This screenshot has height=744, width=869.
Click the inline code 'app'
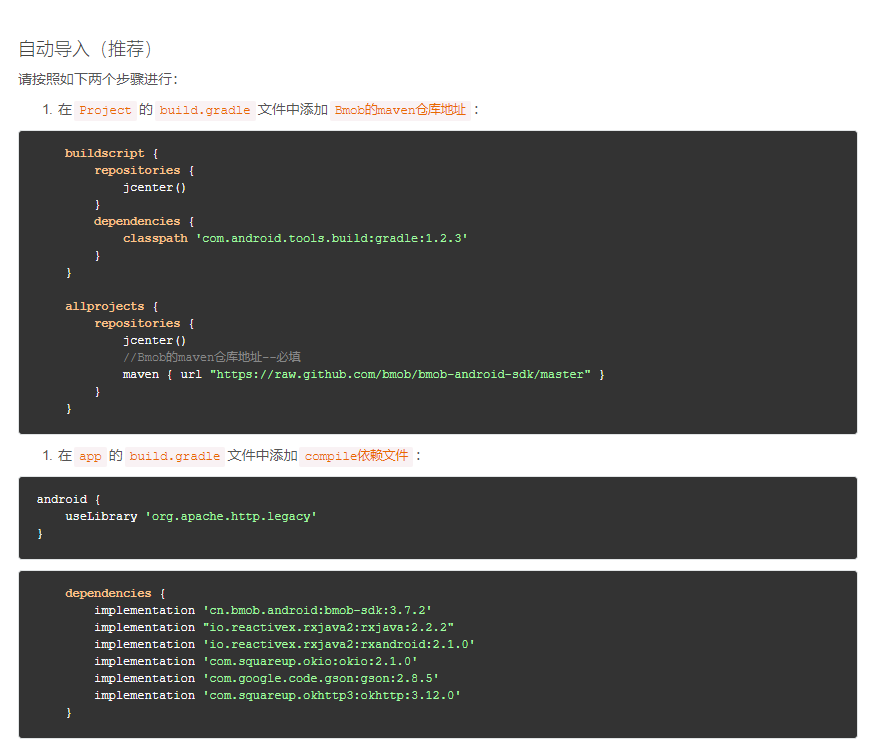[x=90, y=456]
